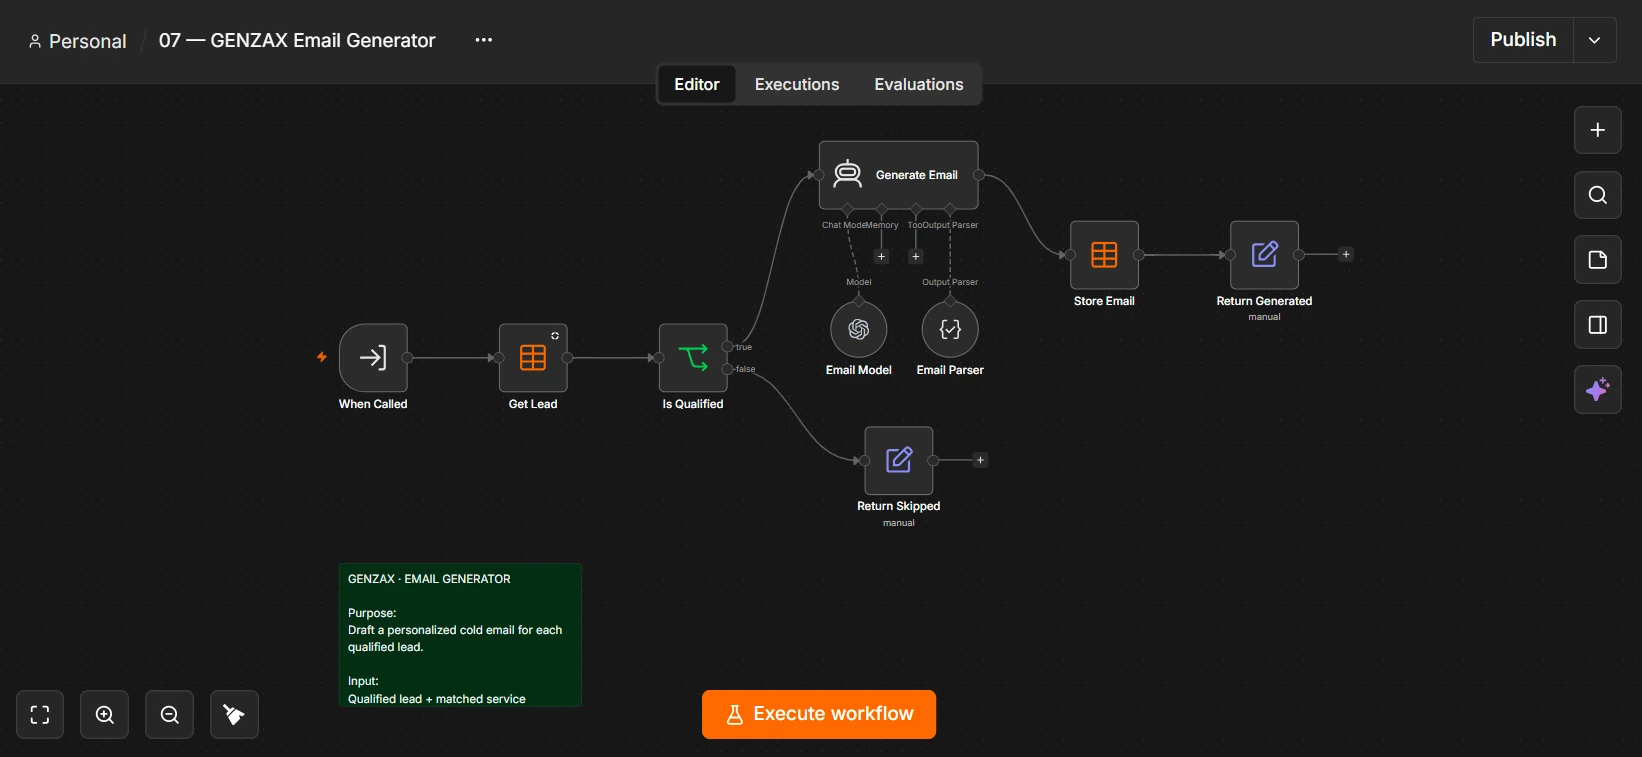Image resolution: width=1642 pixels, height=757 pixels.
Task: Switch to the Editor tab
Action: point(697,85)
